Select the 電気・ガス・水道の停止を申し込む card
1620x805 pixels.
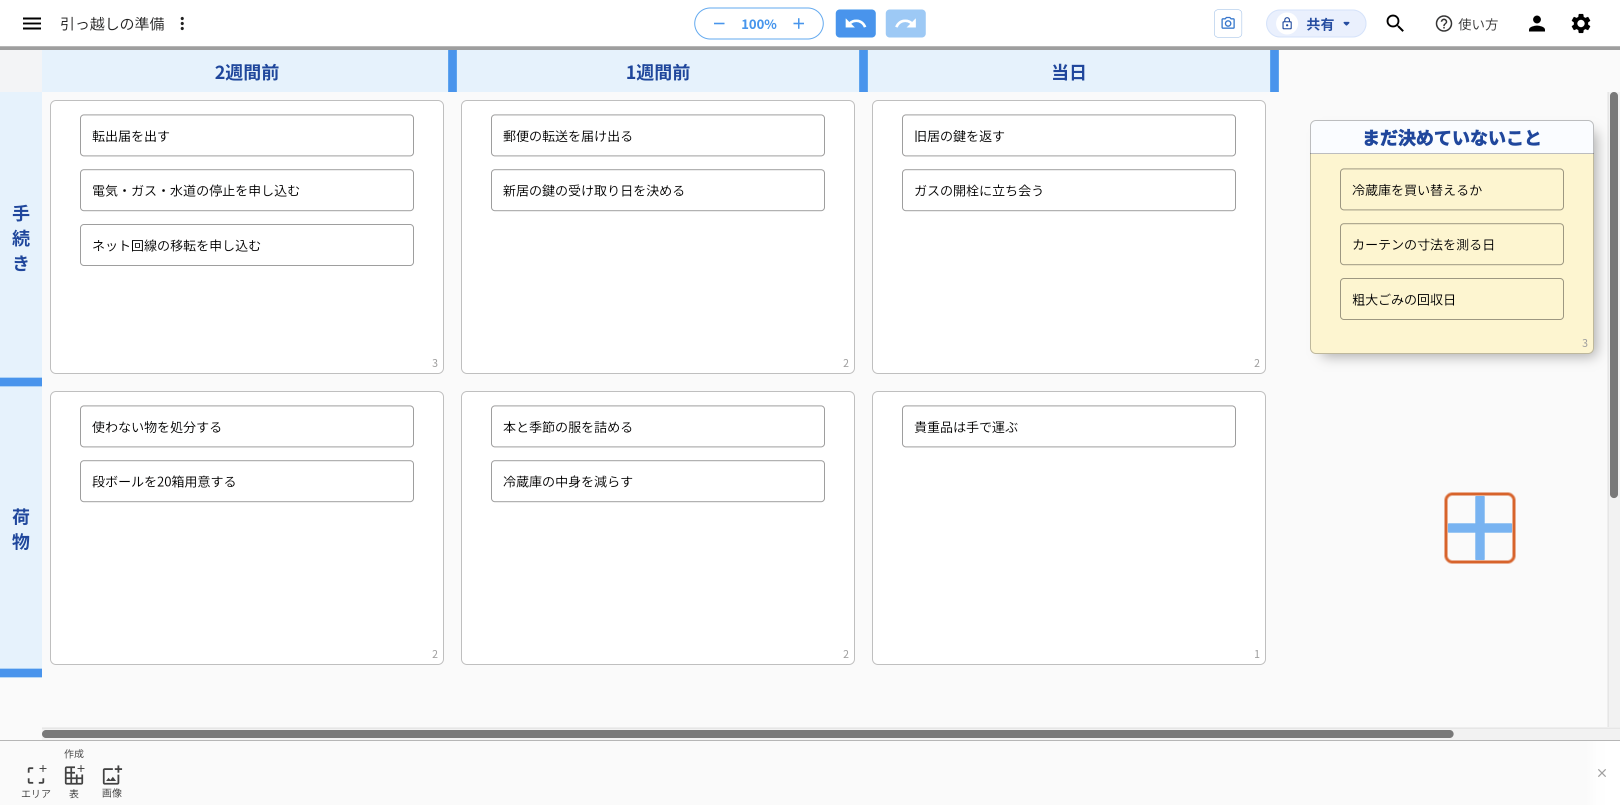point(247,190)
